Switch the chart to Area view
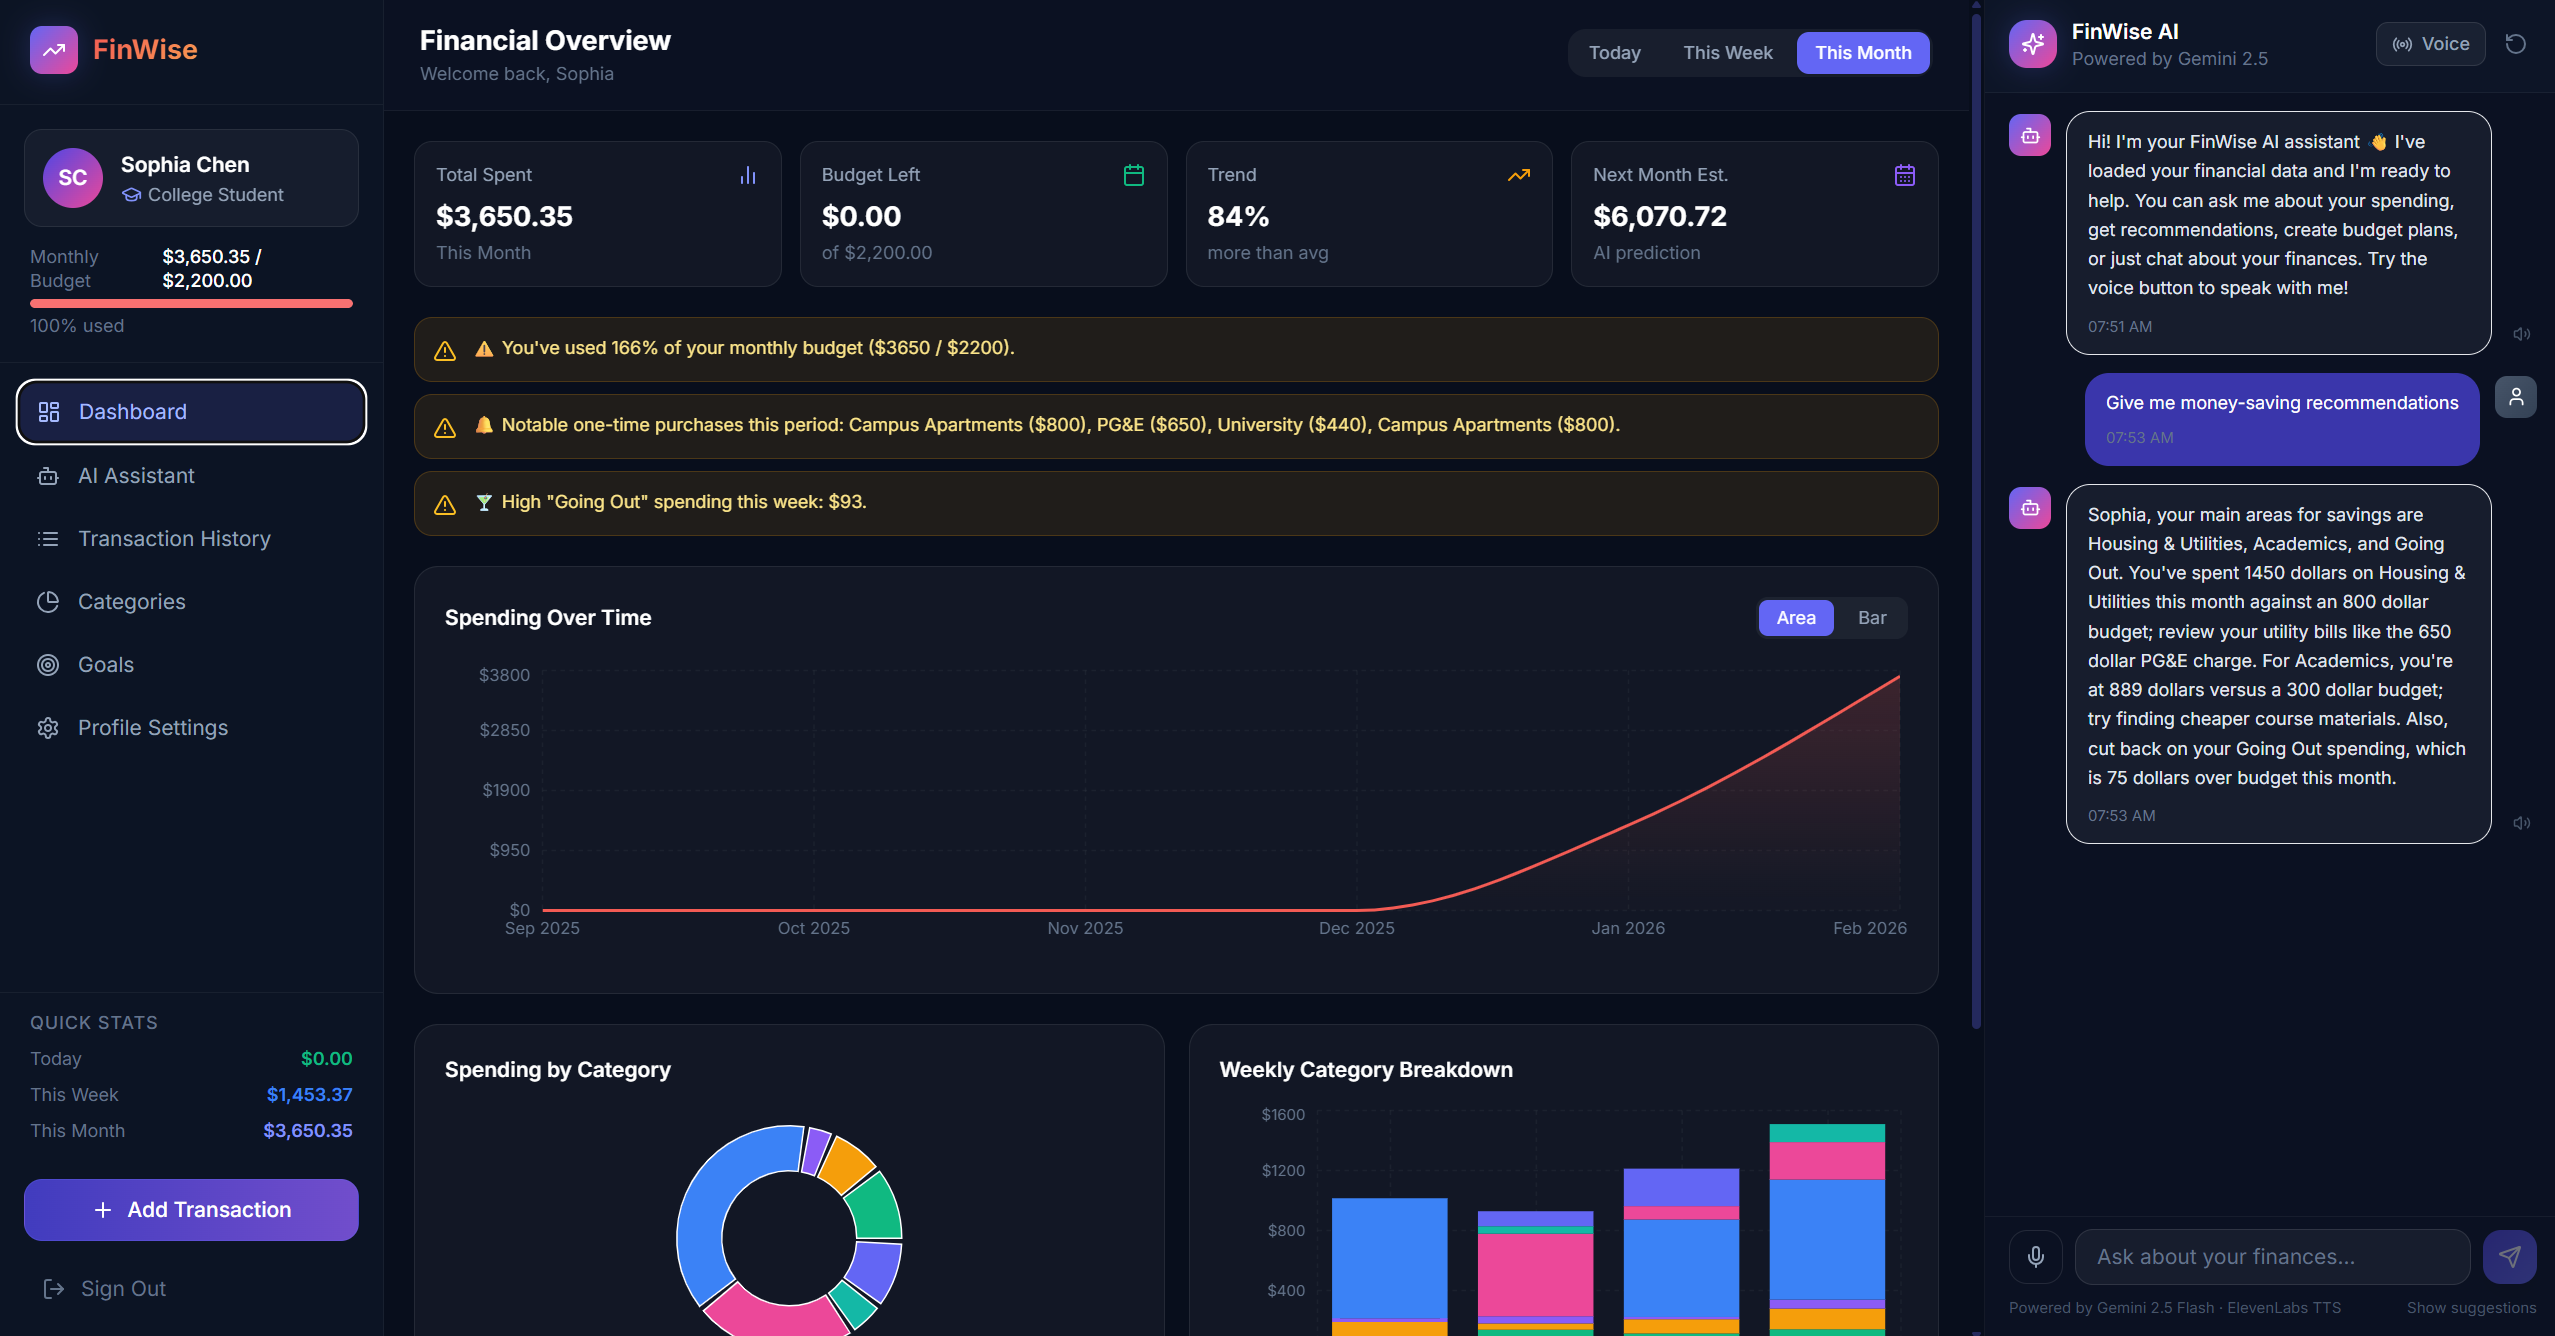2555x1336 pixels. click(x=1795, y=618)
